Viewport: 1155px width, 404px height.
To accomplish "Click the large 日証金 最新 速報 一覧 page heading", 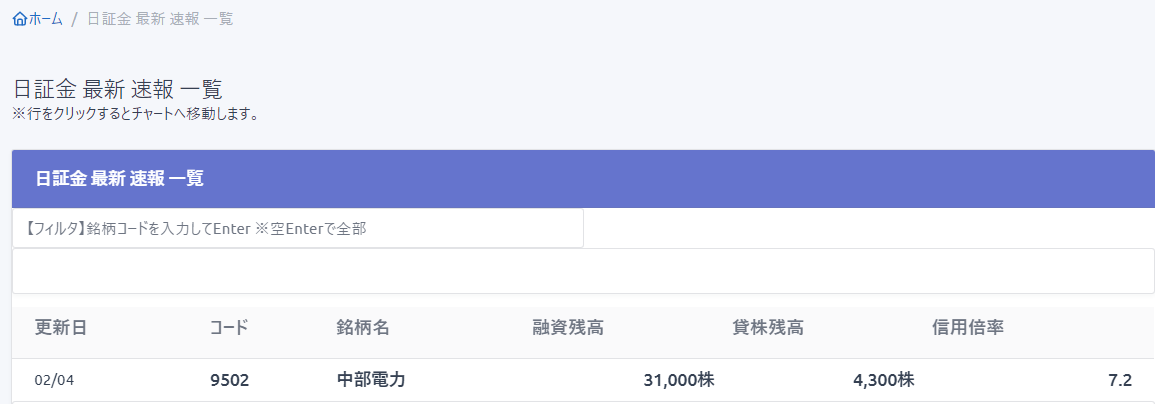I will click(117, 88).
